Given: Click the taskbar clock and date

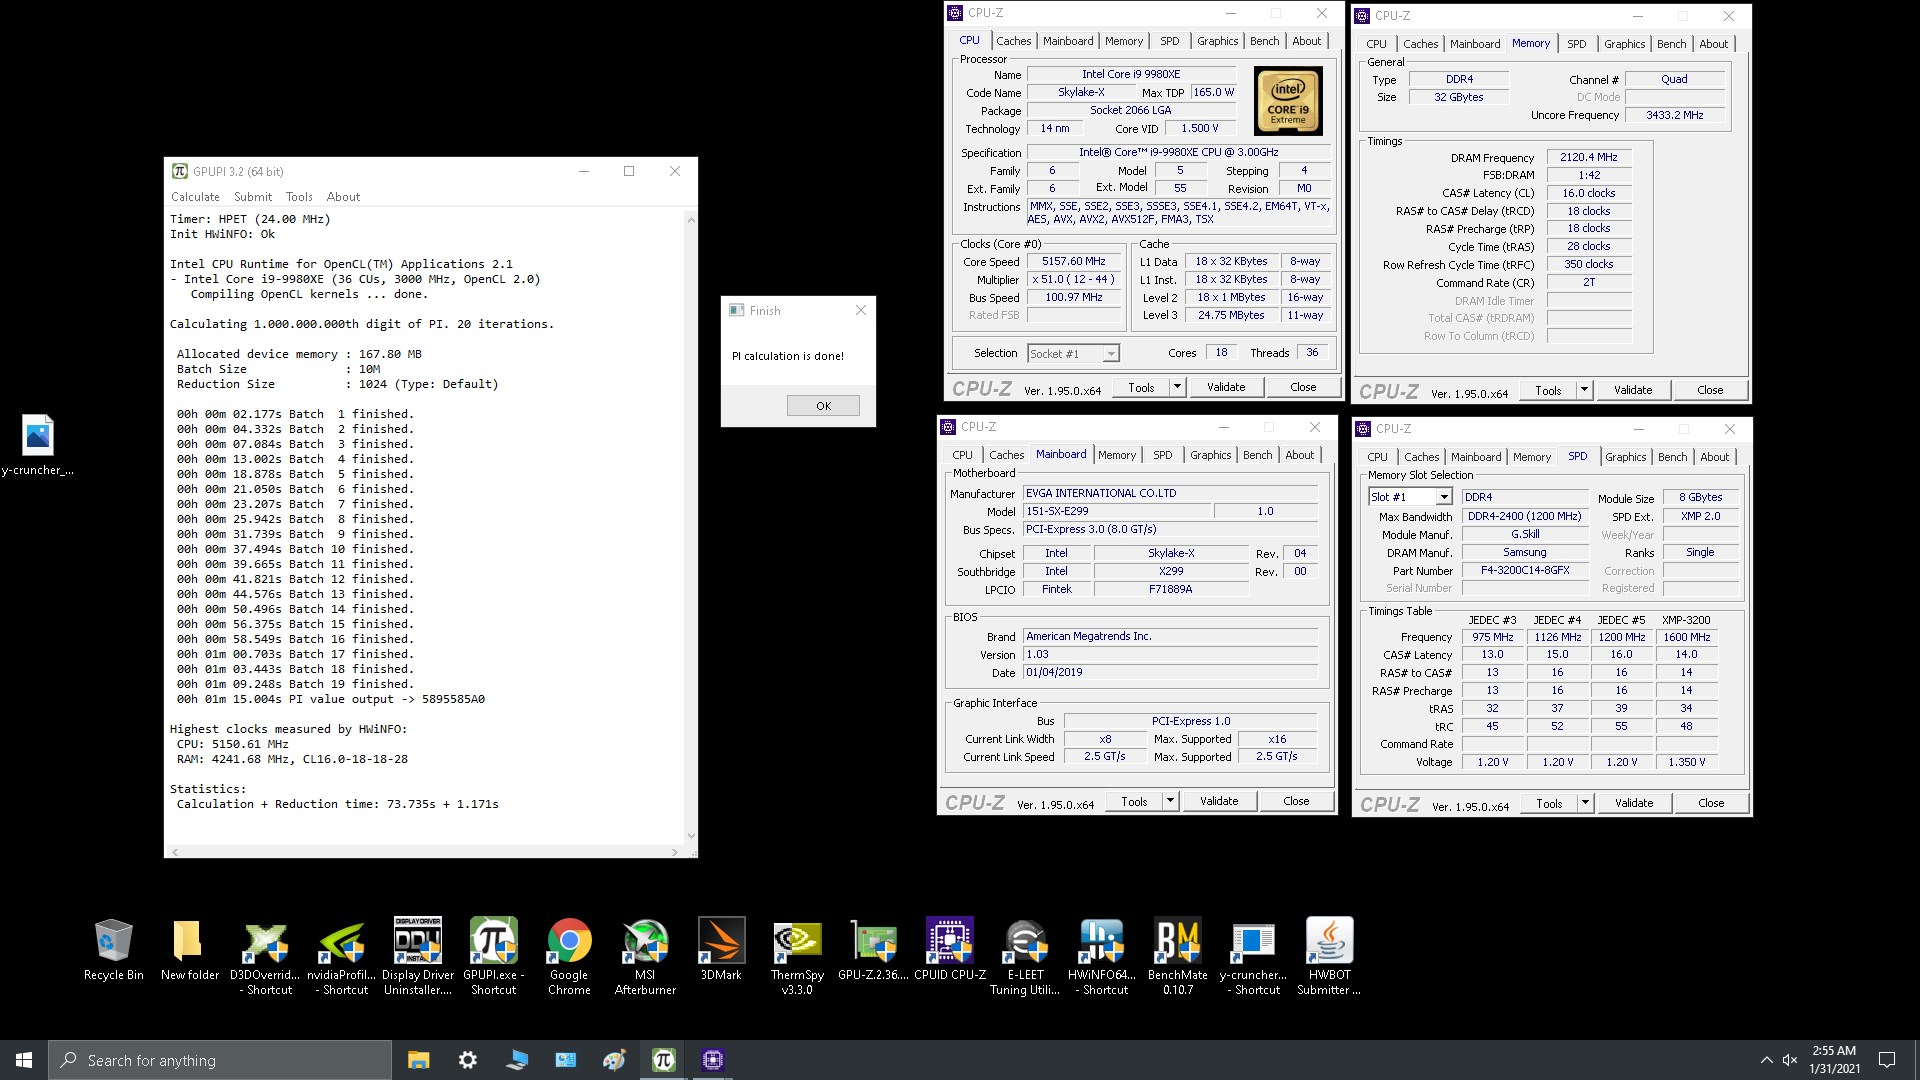Looking at the screenshot, I should tap(1834, 1060).
